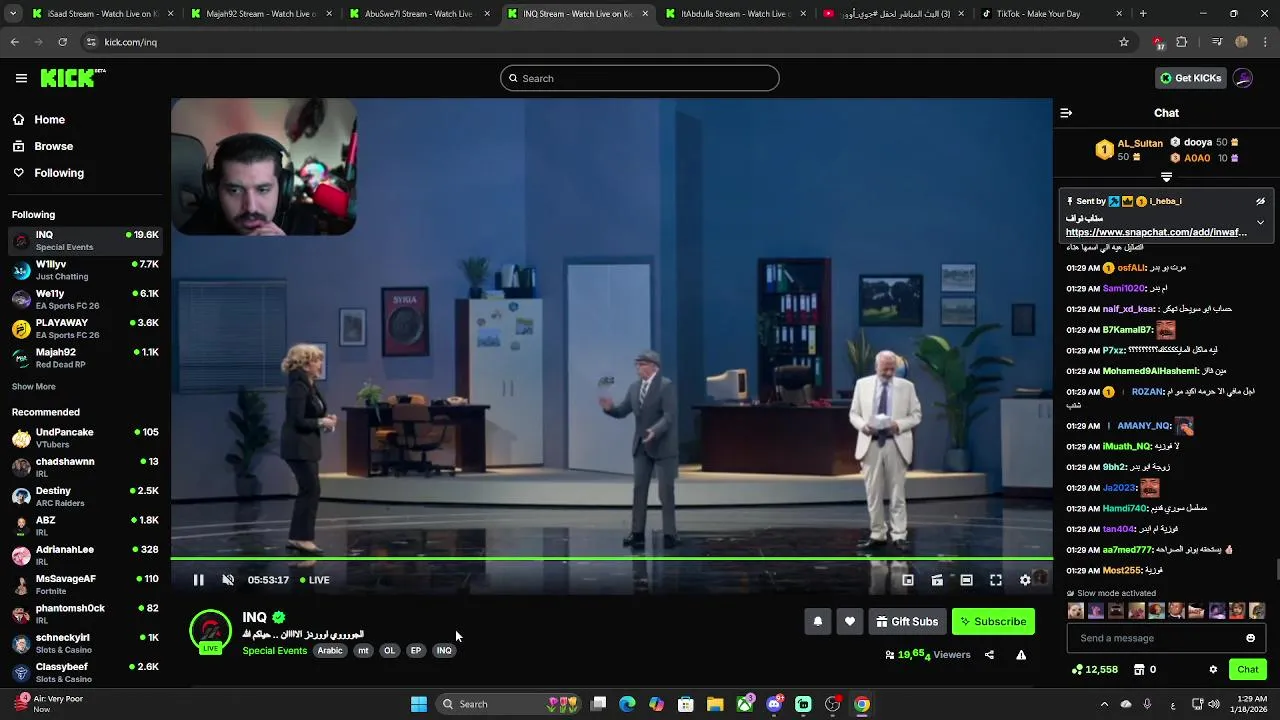This screenshot has height=720, width=1280.
Task: Open the chat shop icon
Action: tap(1139, 670)
